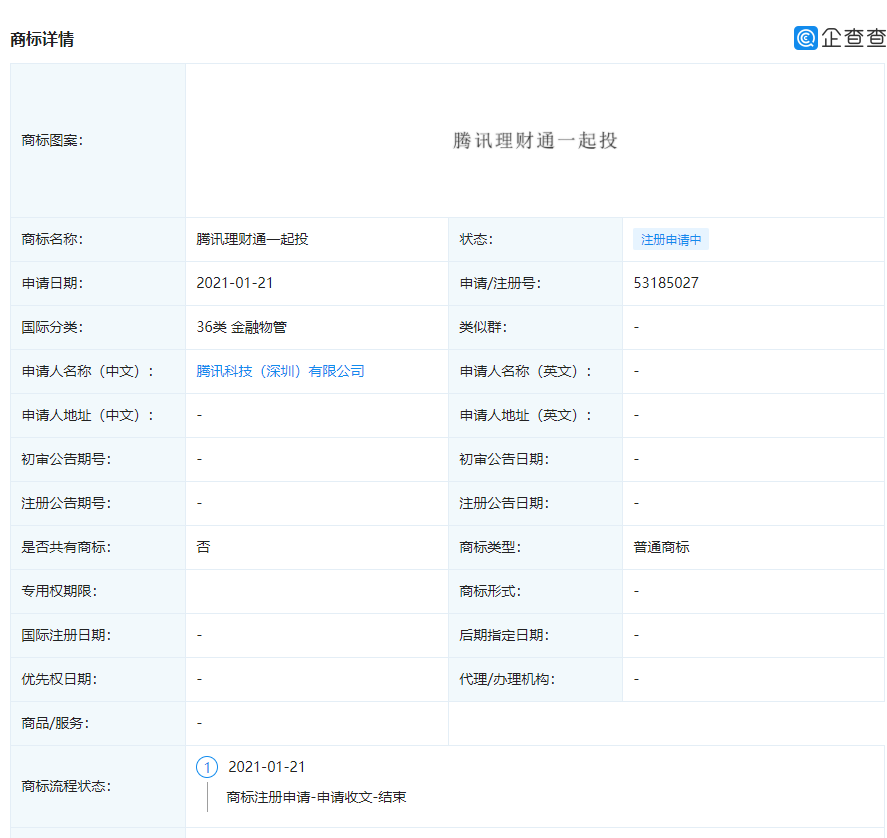Click the 后期指定日期 label

(x=504, y=635)
